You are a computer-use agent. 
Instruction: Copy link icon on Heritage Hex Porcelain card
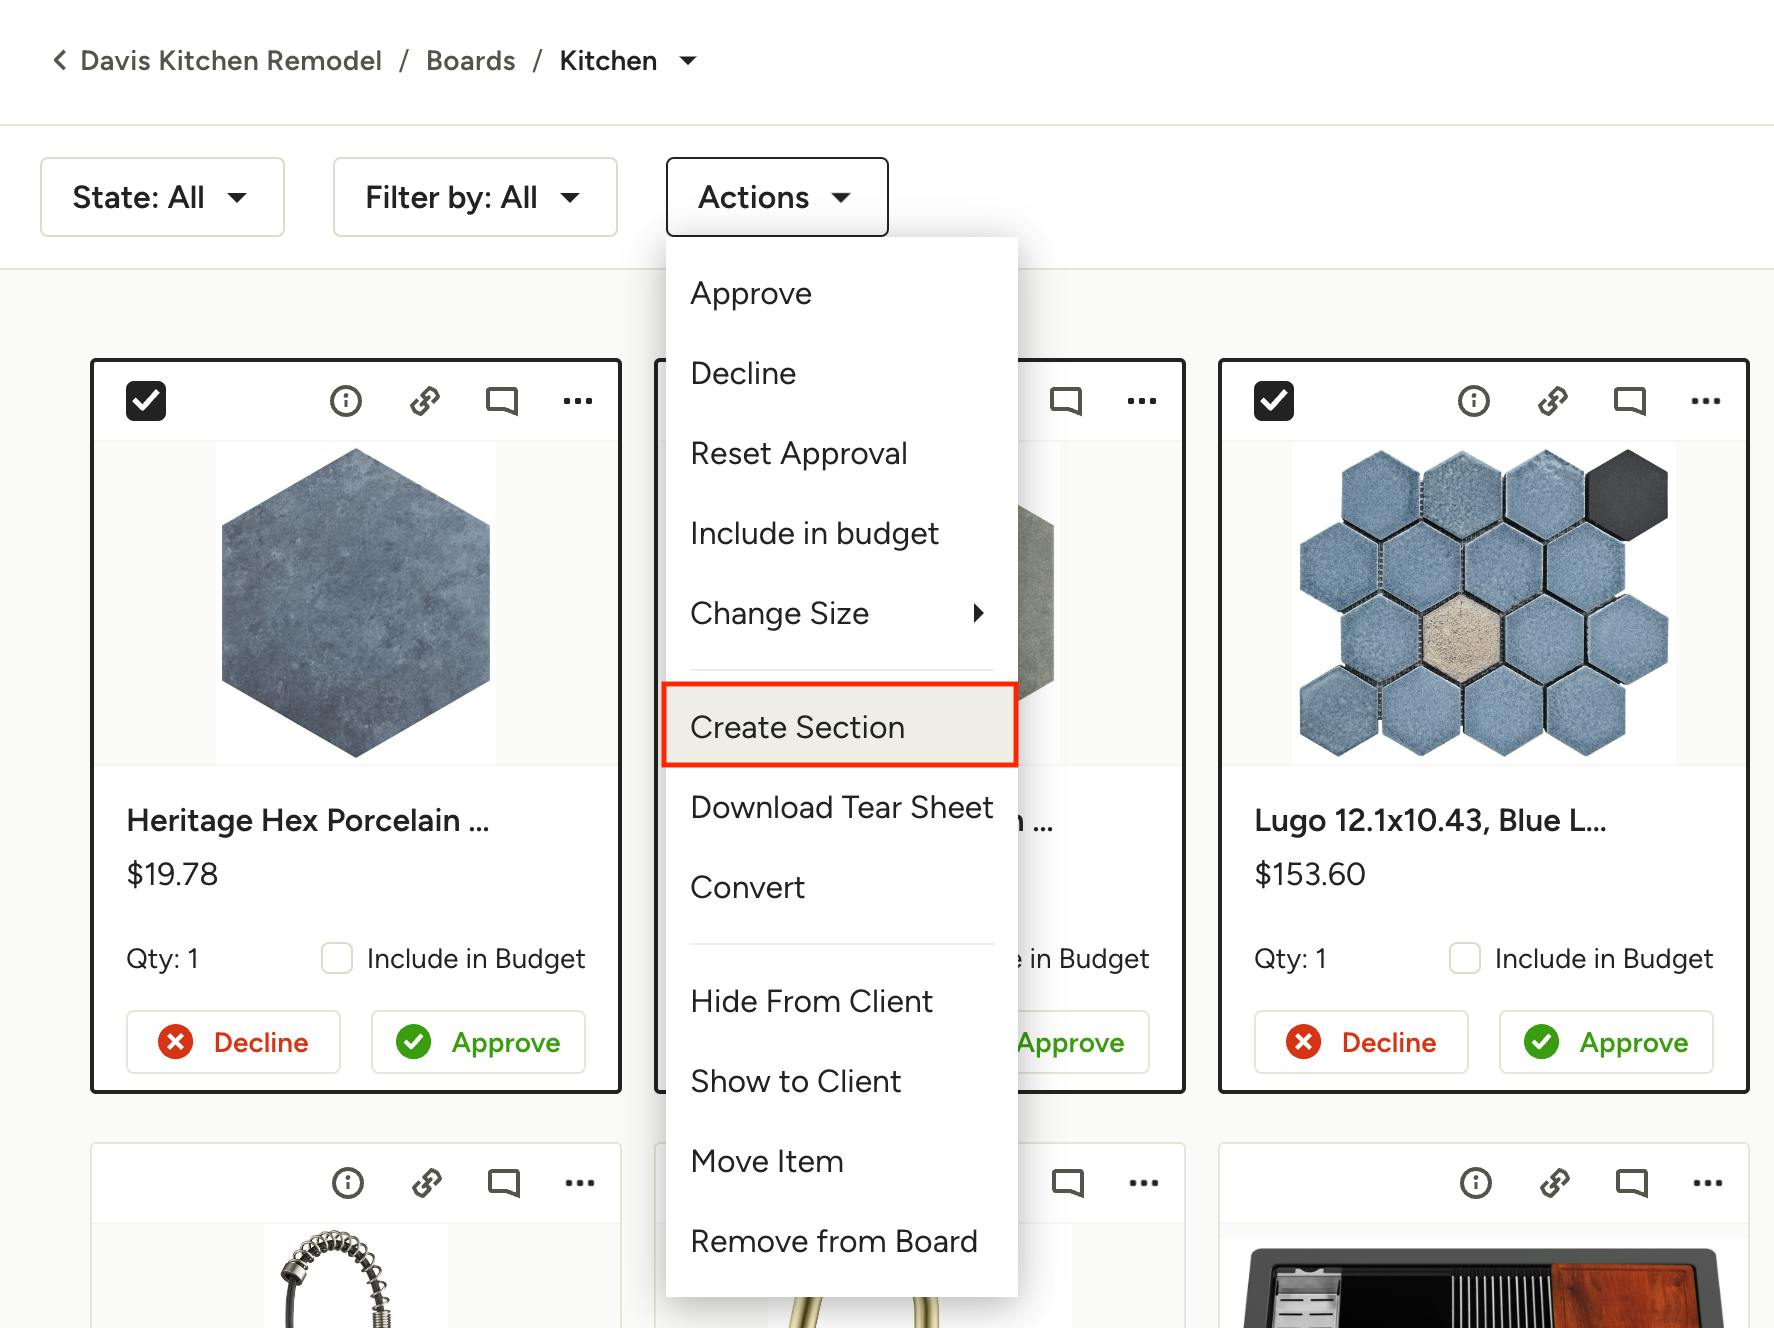(x=425, y=401)
